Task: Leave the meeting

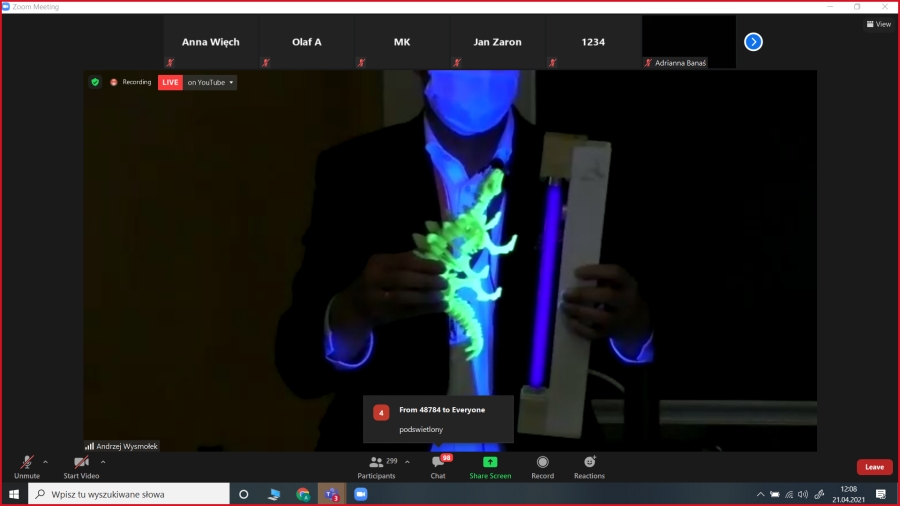Action: pyautogui.click(x=874, y=467)
